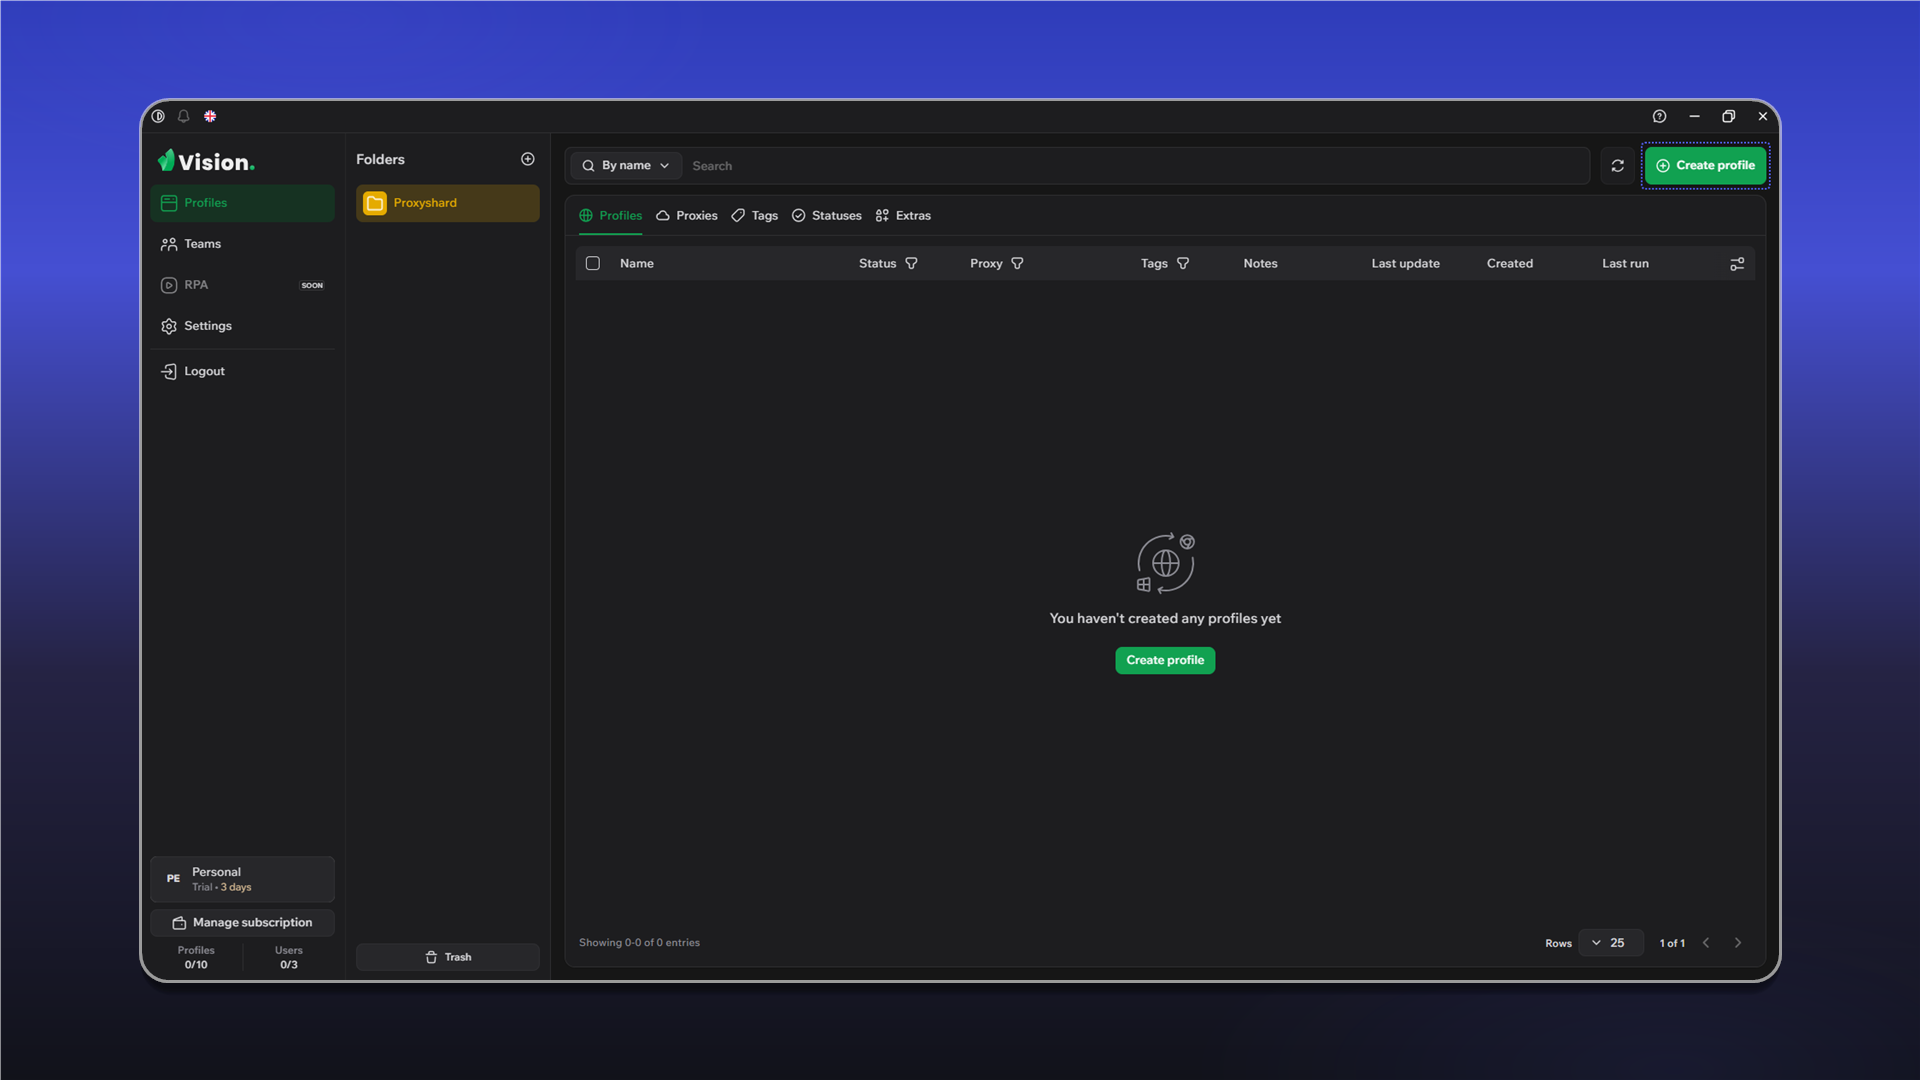
Task: Open Profiles in the sidebar
Action: coord(242,203)
